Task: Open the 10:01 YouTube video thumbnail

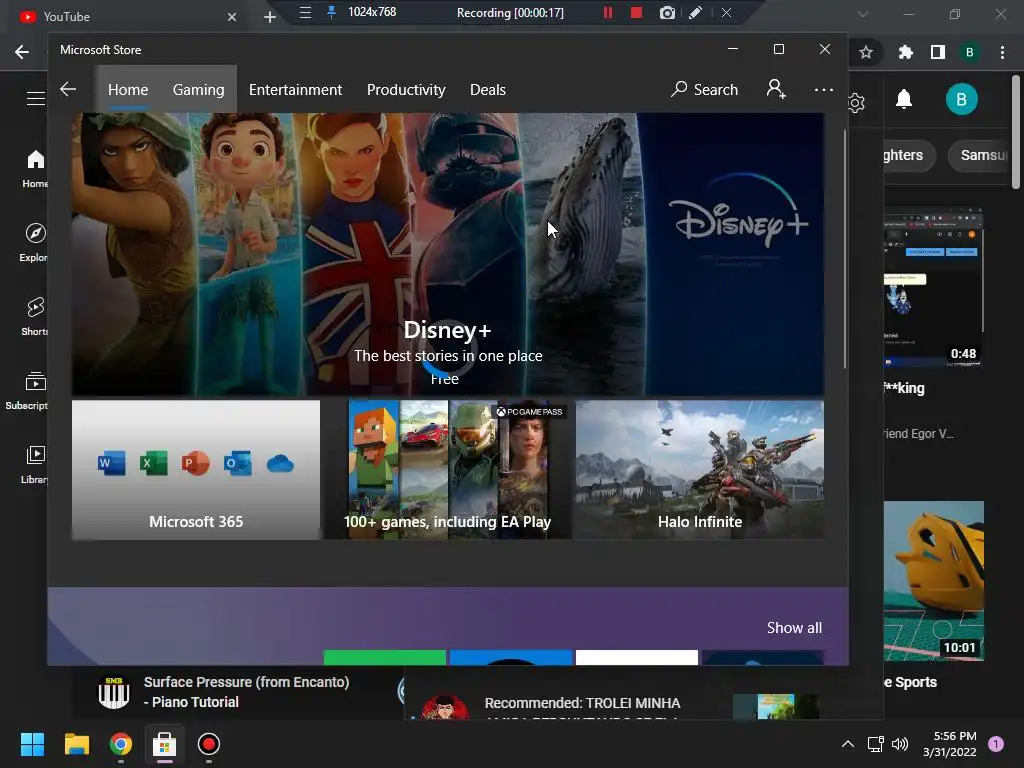Action: (x=933, y=581)
